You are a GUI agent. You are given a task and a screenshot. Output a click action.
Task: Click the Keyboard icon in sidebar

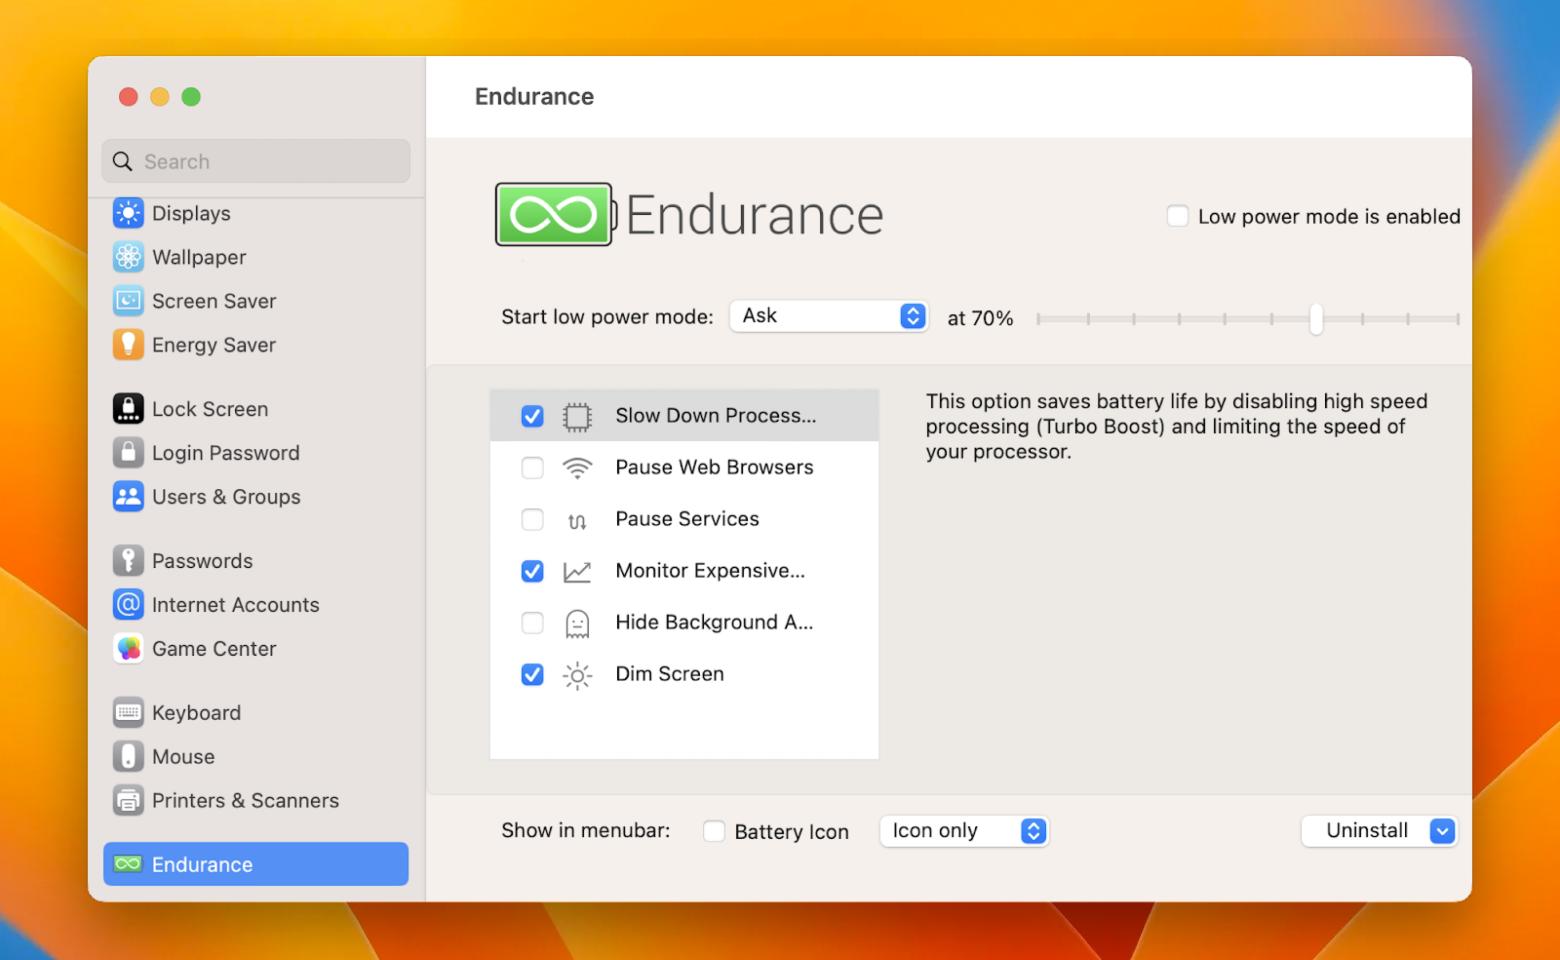[128, 713]
